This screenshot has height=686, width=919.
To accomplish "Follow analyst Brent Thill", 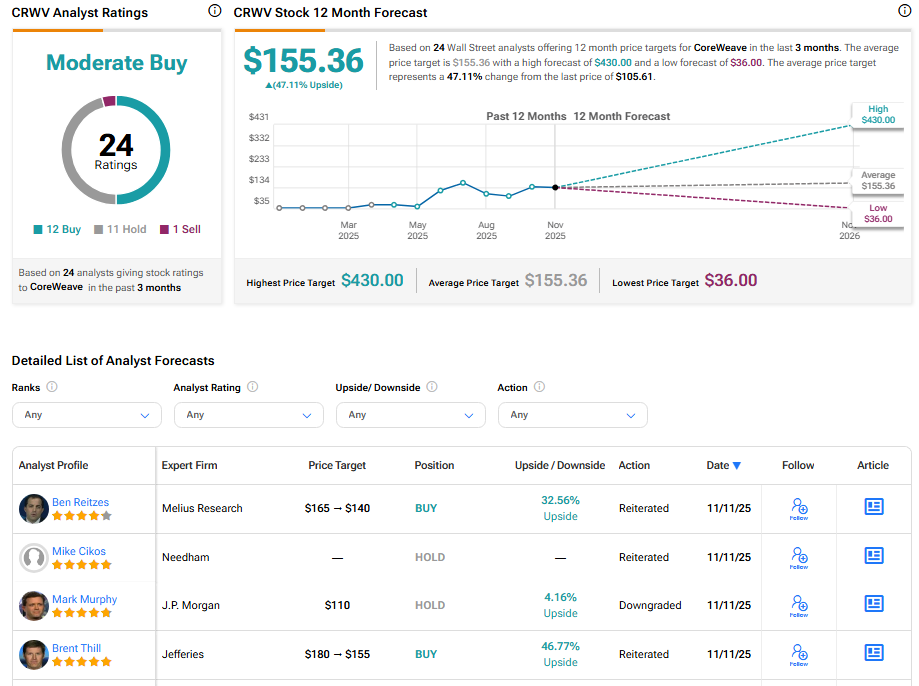I will click(798, 655).
